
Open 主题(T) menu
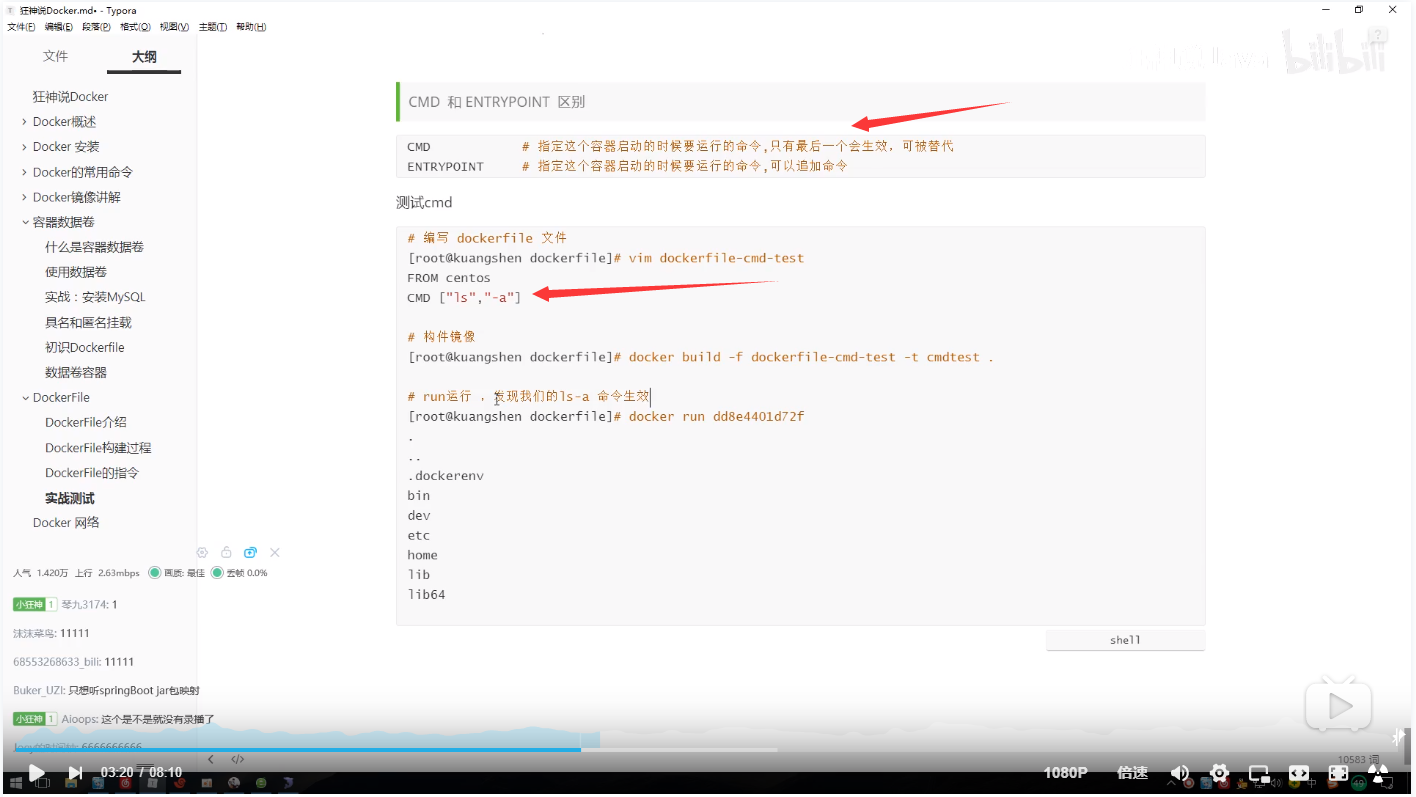[x=212, y=27]
